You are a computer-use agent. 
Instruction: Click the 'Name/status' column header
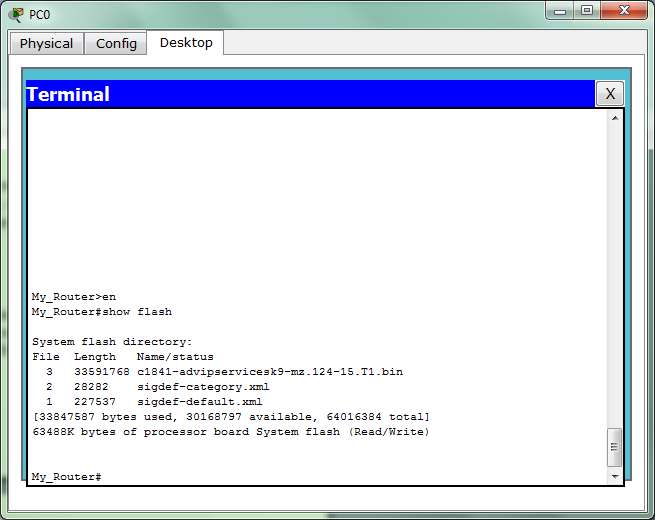(x=175, y=357)
